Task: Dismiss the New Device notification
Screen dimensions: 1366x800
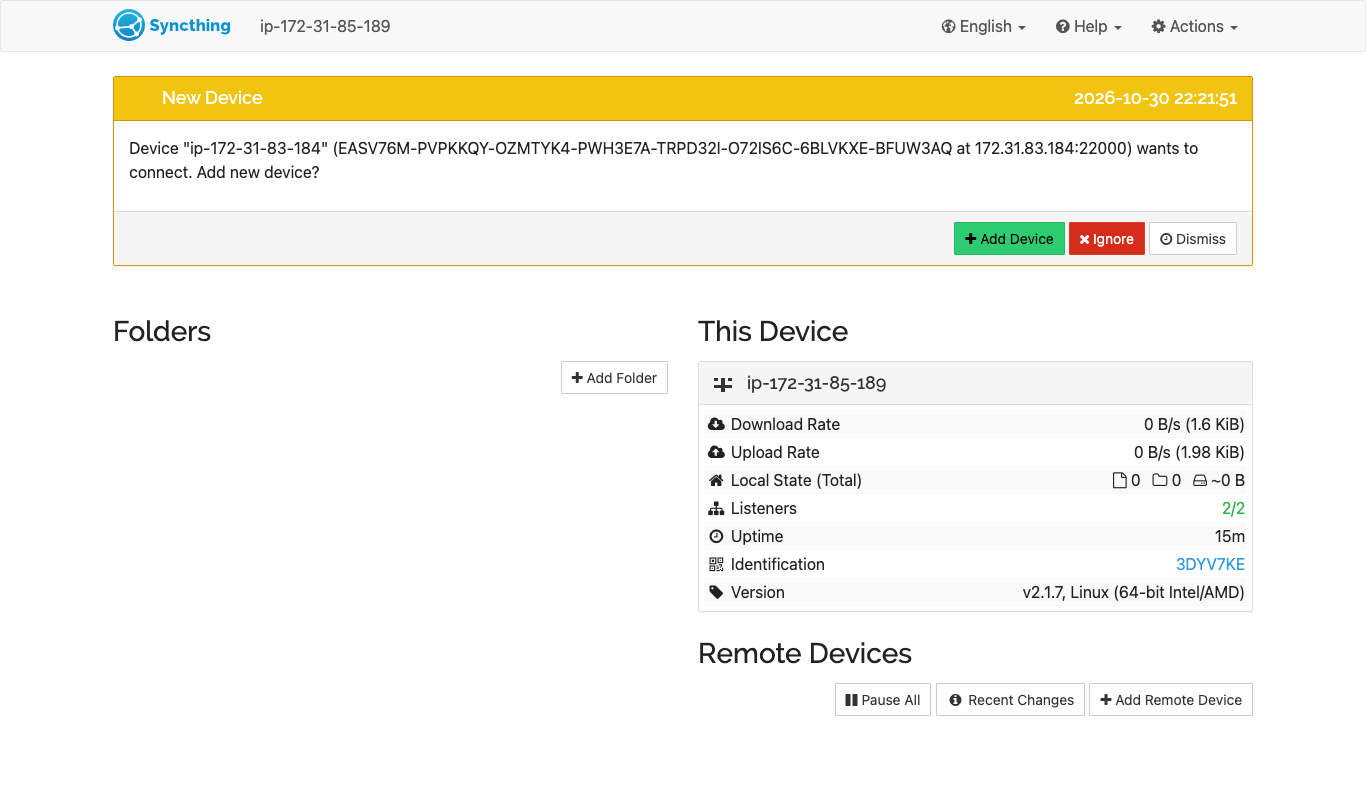Action: (x=1193, y=239)
